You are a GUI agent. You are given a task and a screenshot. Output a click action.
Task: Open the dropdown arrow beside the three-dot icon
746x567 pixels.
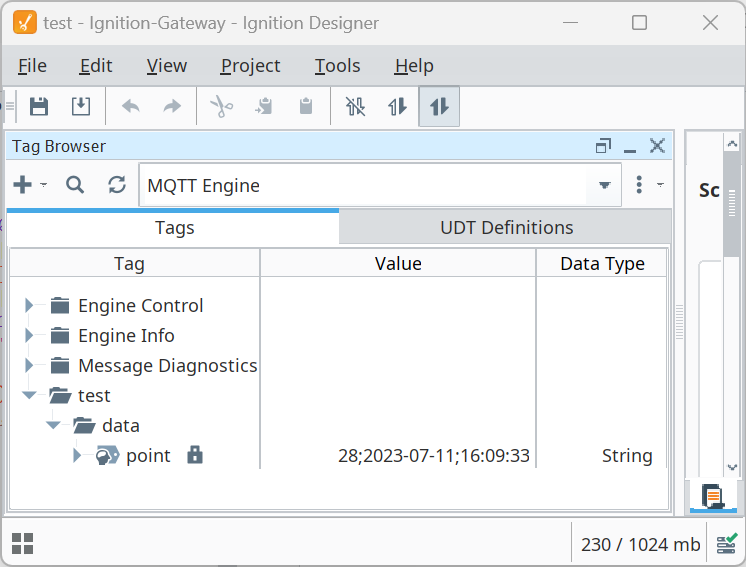coord(660,185)
